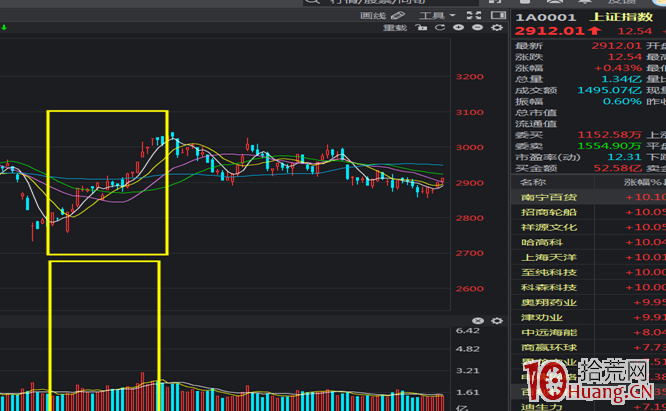Select stock 招商轮船 in the list
666x411 pixels.
pyautogui.click(x=549, y=212)
